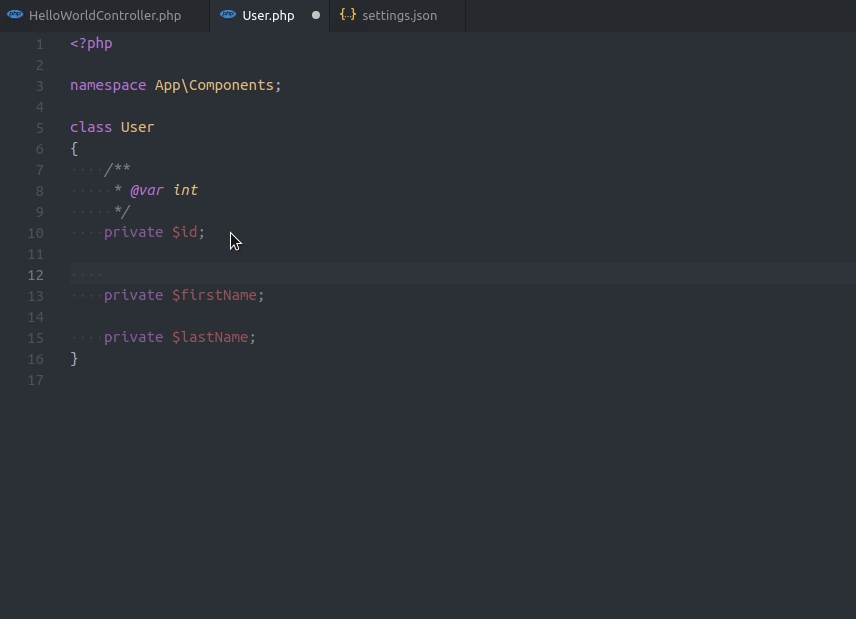Switch to HelloWorldController.php tab
Viewport: 856px width, 619px height.
click(105, 15)
